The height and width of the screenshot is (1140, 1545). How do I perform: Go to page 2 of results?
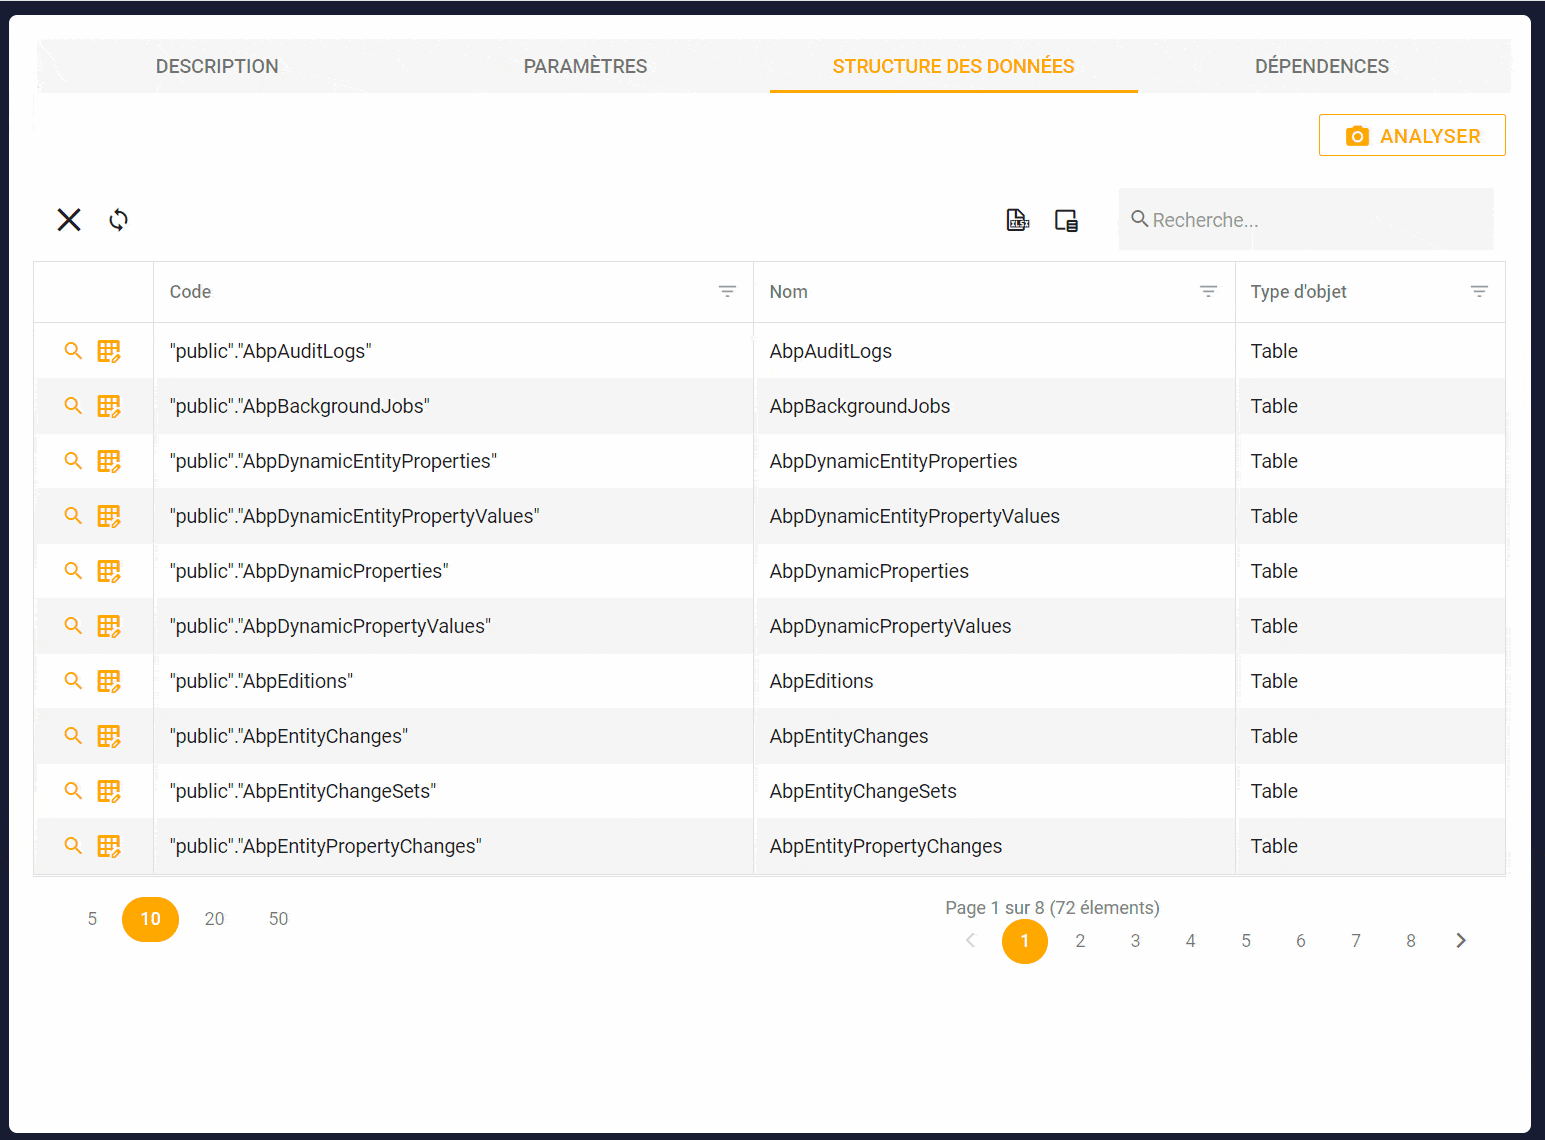1080,941
